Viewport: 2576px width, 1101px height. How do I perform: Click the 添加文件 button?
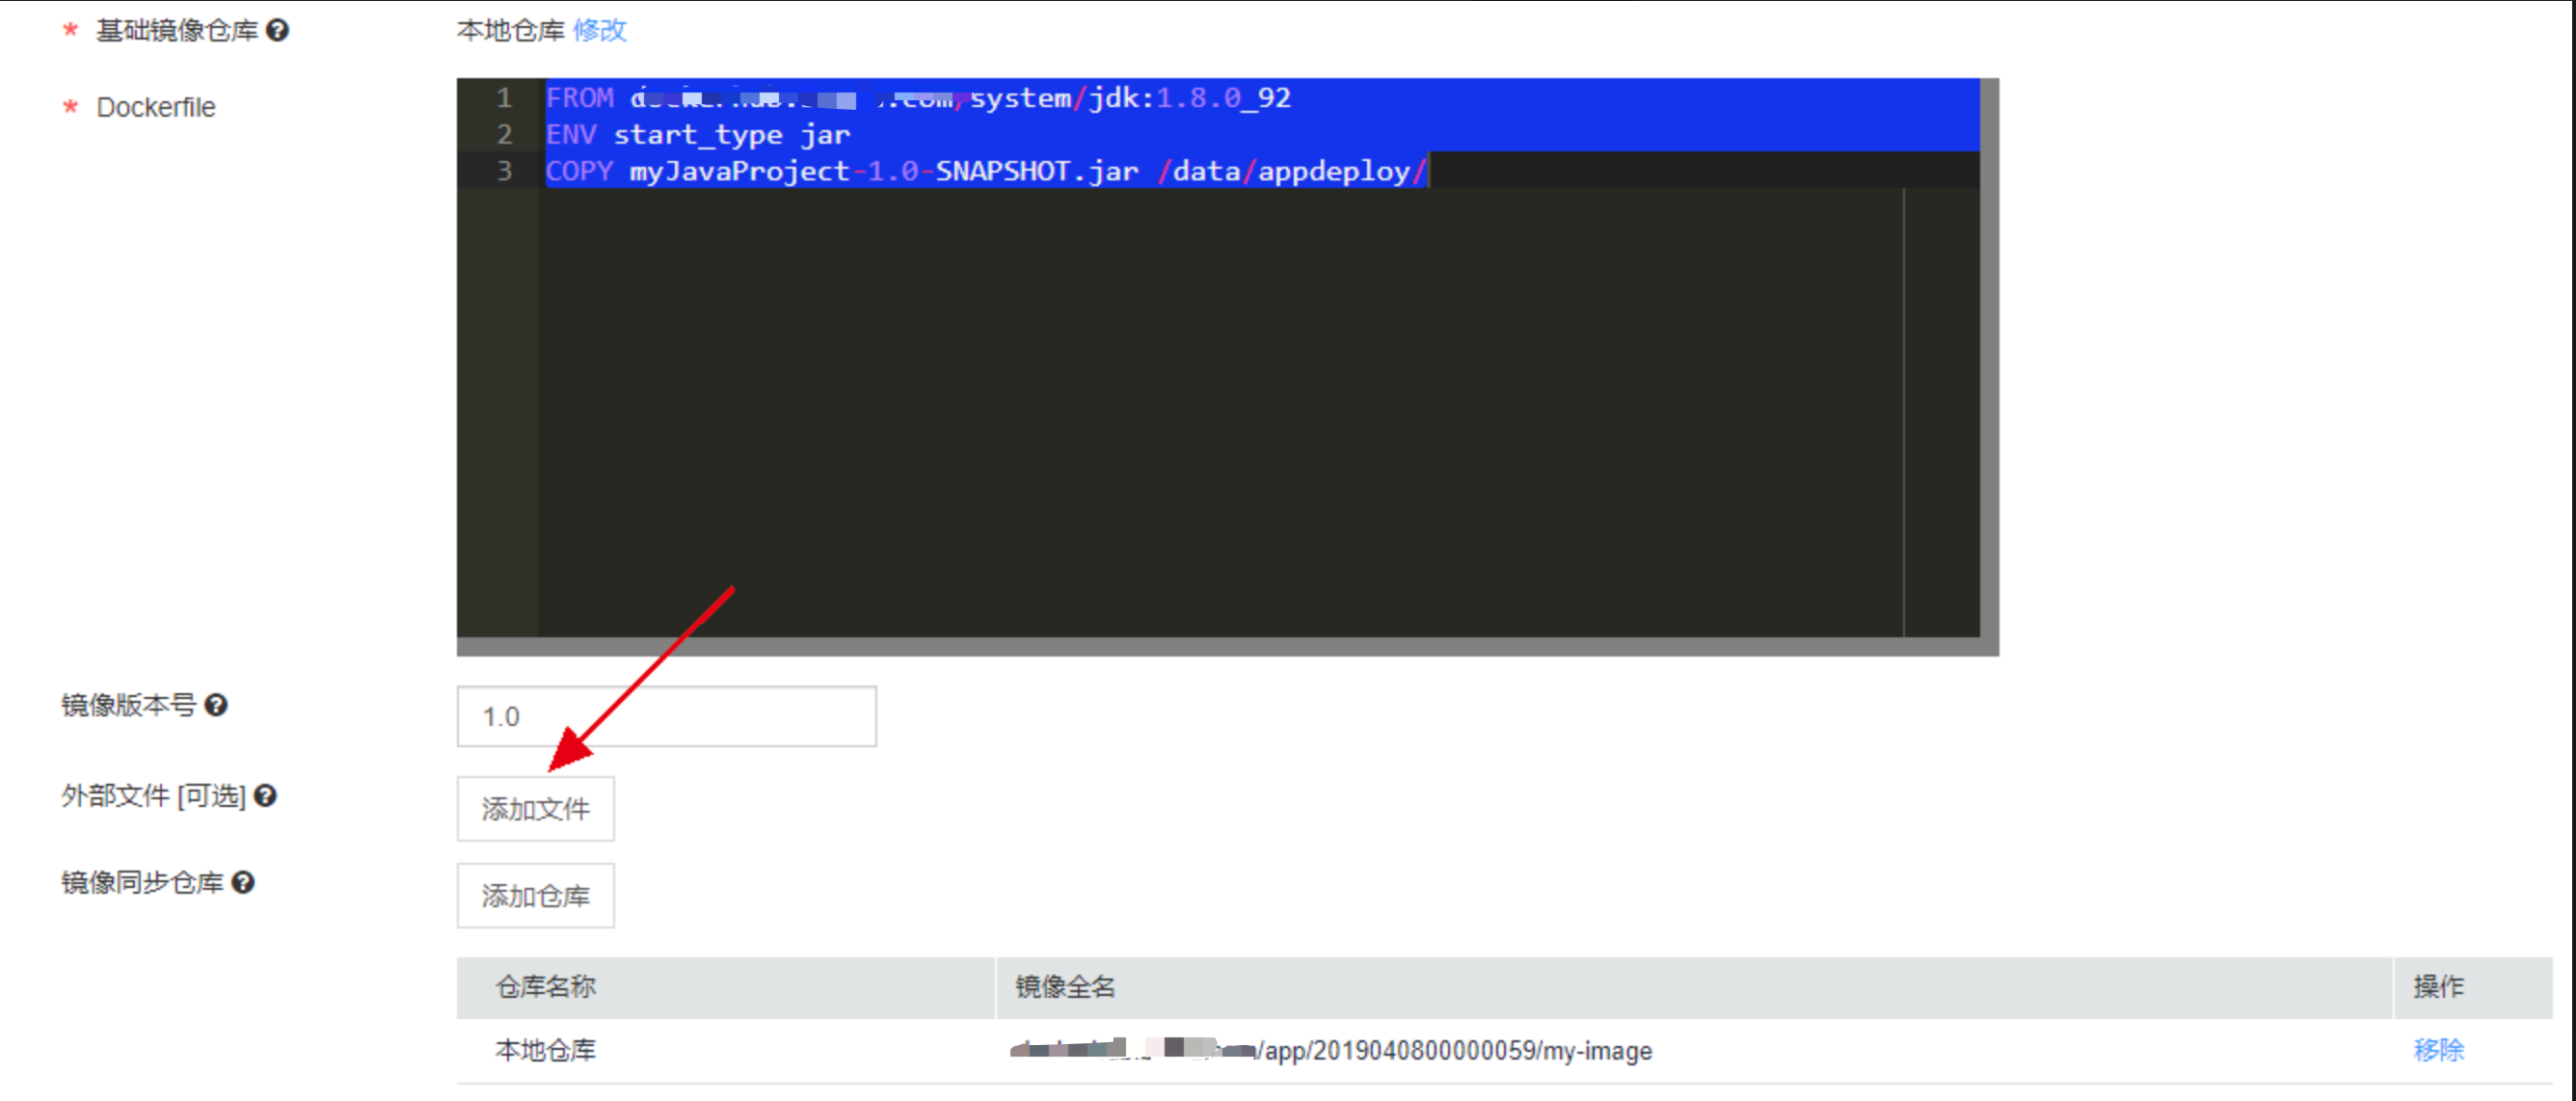coord(536,809)
